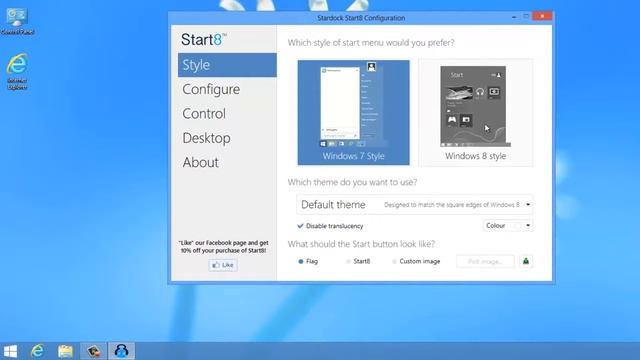640x360 pixels.
Task: Select the Flag start button option
Action: 308,261
